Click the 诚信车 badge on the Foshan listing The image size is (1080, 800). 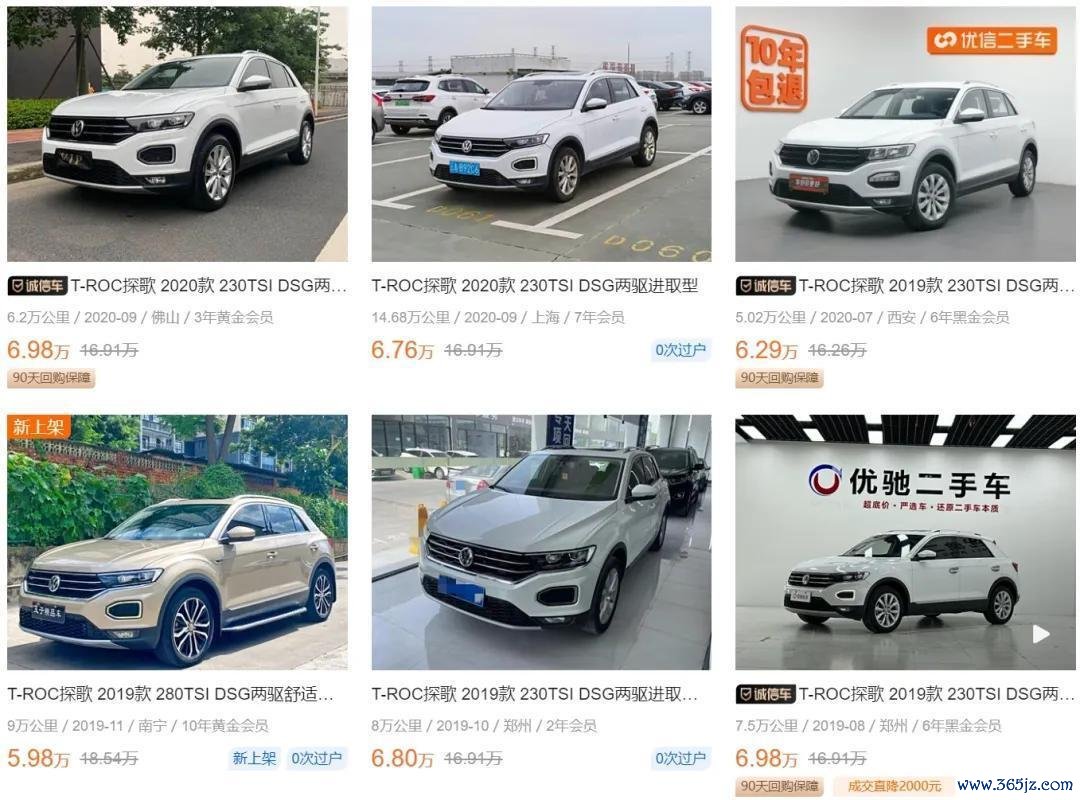point(37,285)
